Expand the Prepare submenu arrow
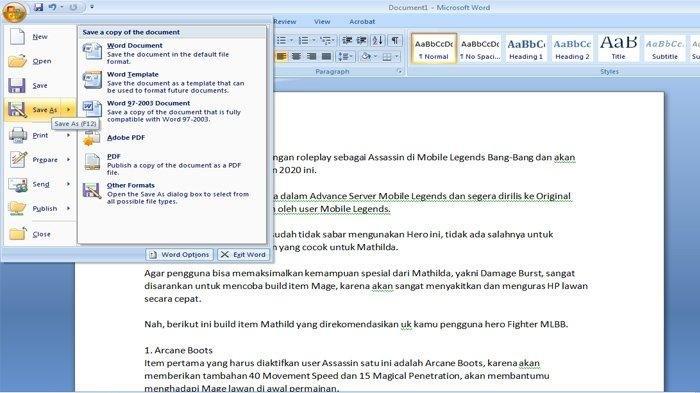The width and height of the screenshot is (700, 393). coord(69,159)
